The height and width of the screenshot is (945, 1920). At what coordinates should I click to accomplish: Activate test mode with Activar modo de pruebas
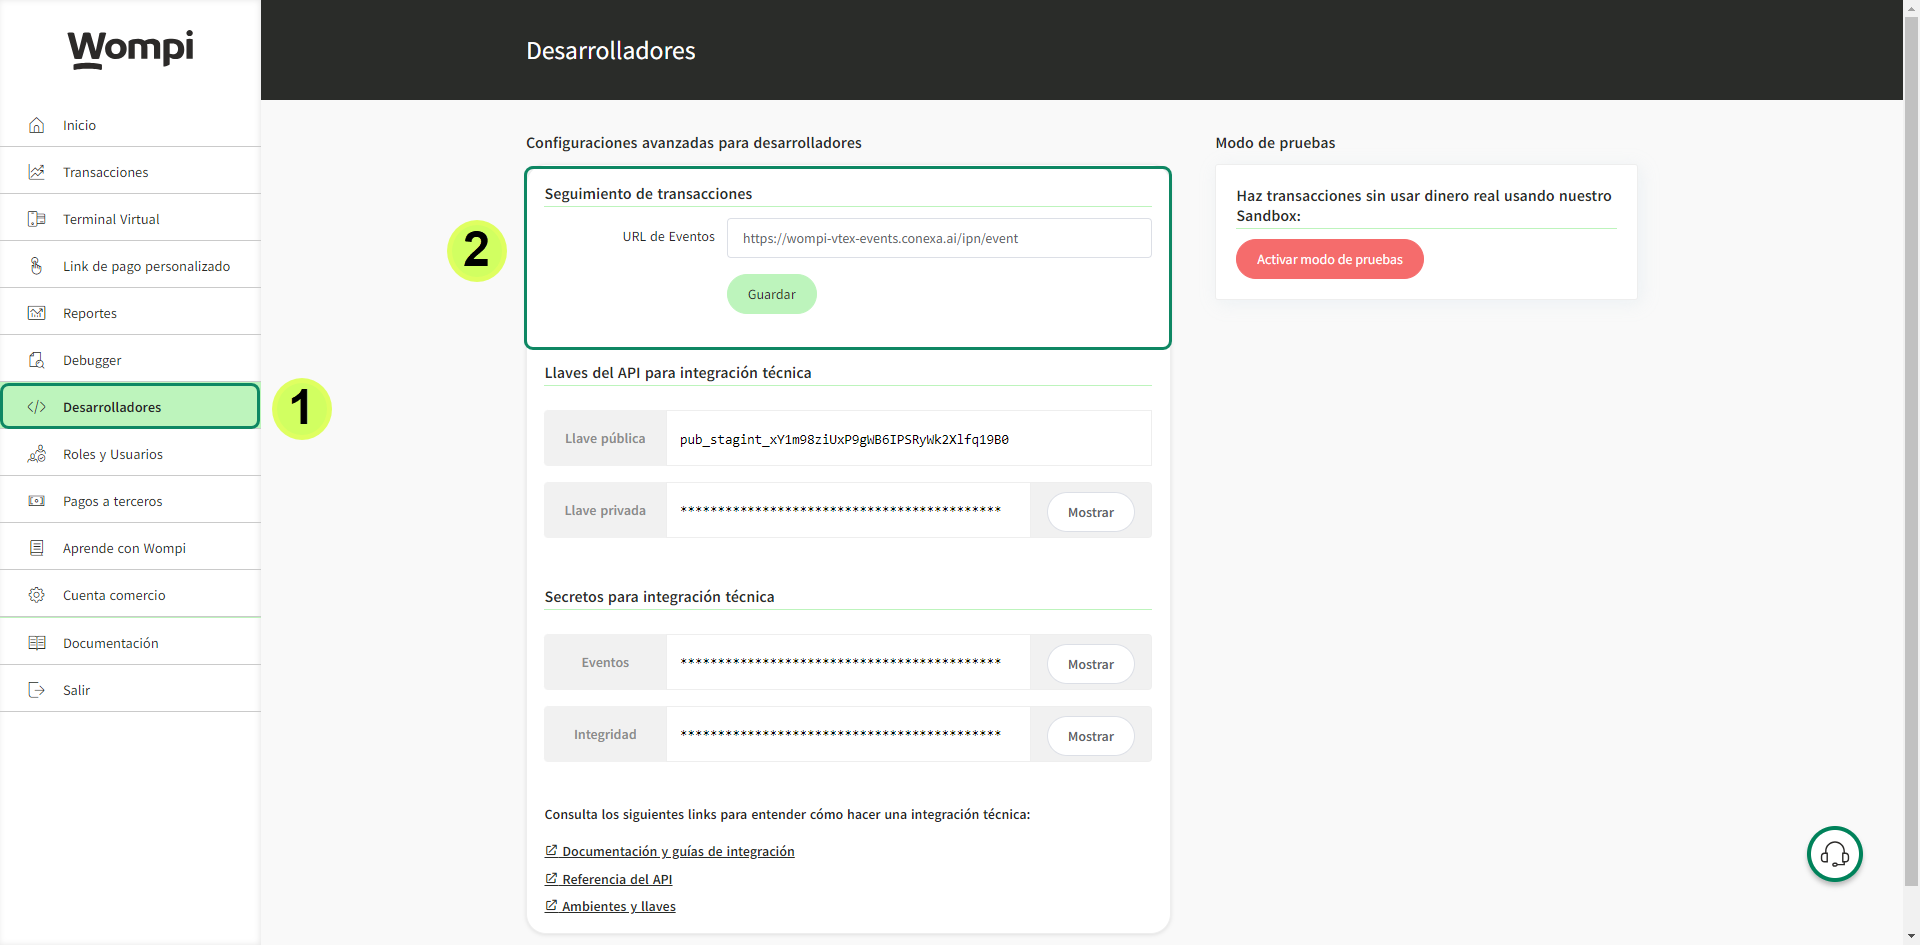click(1329, 258)
